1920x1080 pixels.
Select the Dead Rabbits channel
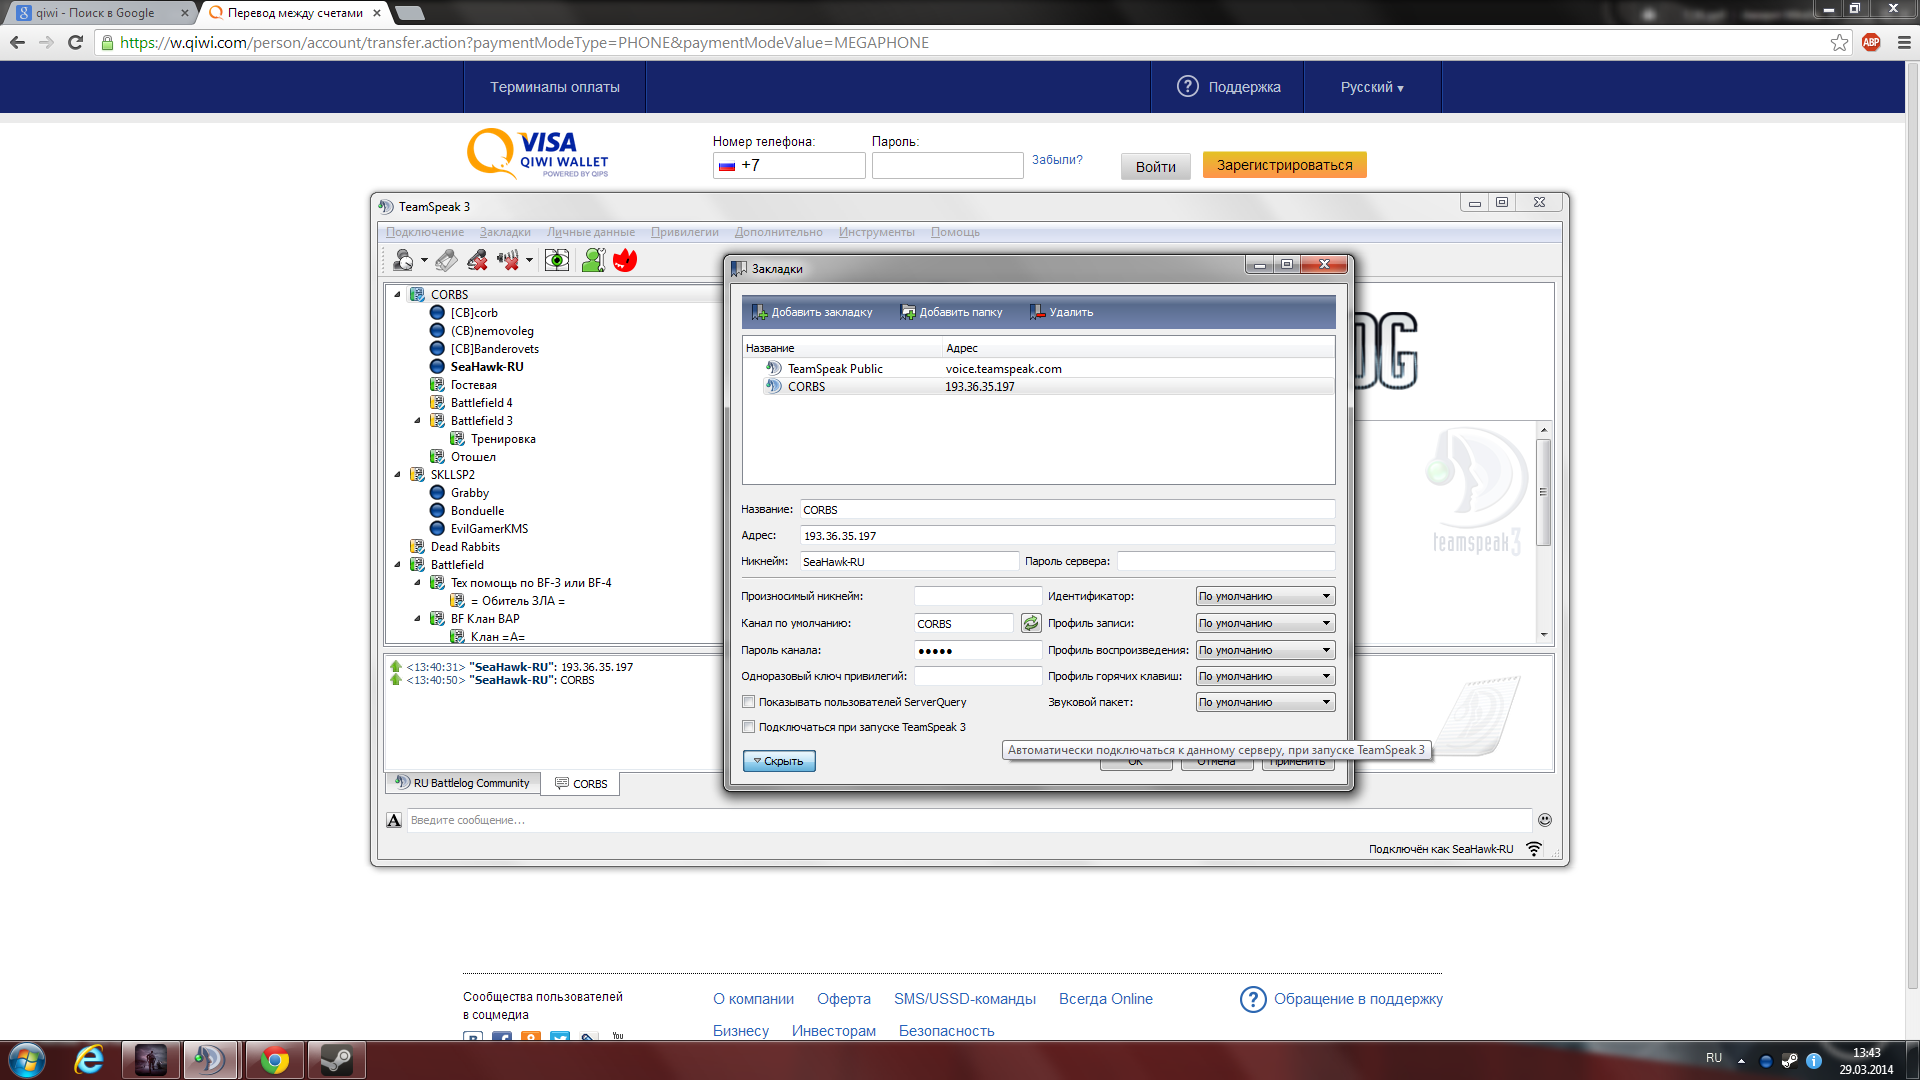coord(465,547)
